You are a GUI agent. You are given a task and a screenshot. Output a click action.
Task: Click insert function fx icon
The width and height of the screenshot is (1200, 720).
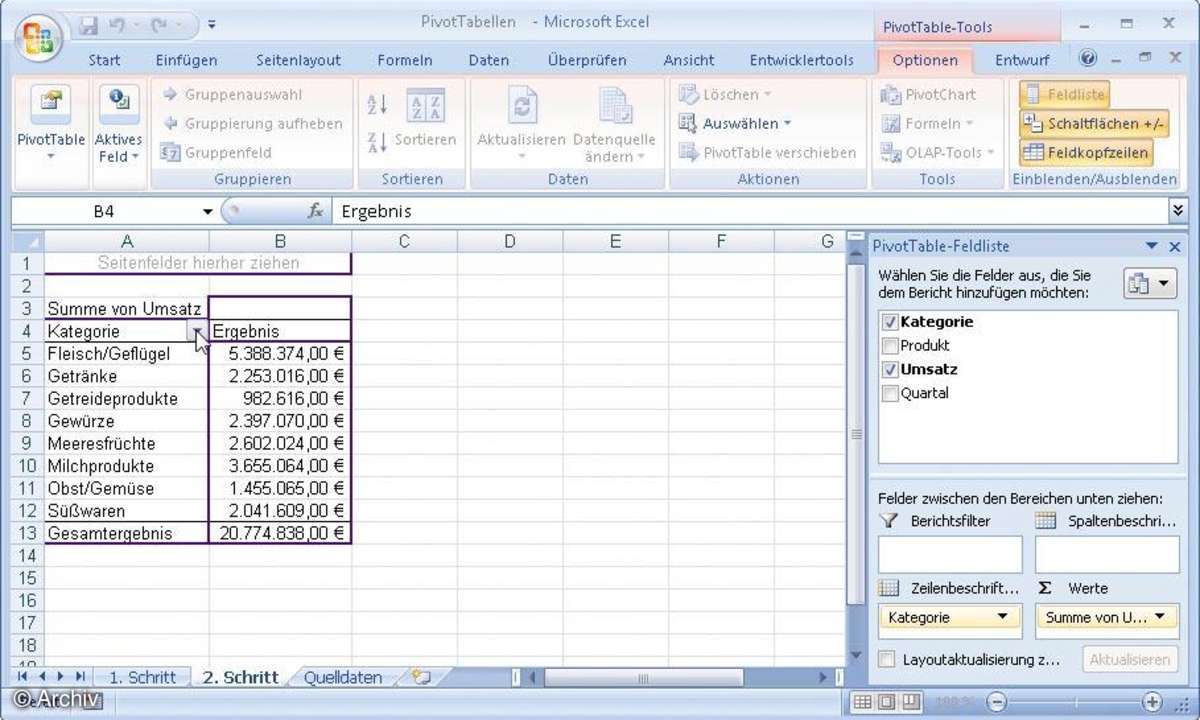point(315,211)
